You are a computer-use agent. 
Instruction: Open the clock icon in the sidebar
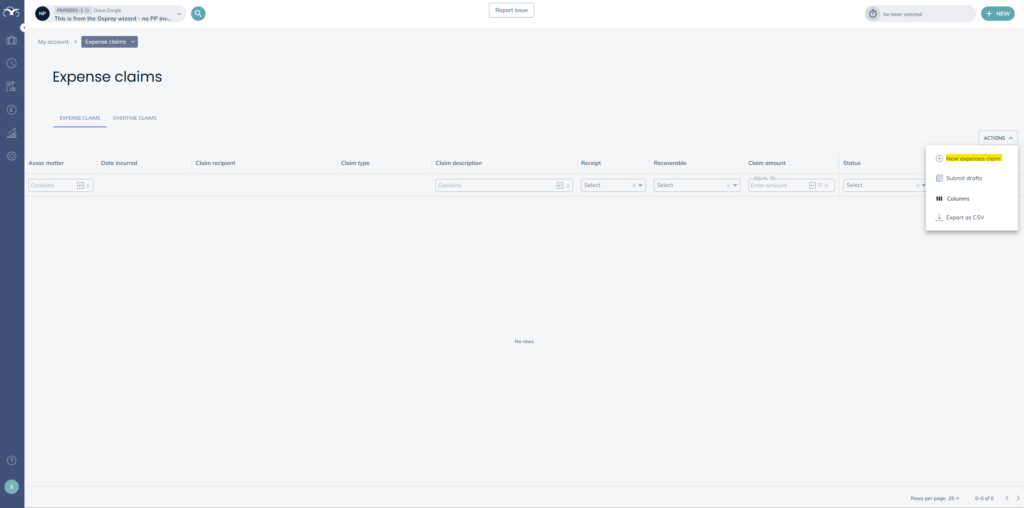pyautogui.click(x=12, y=63)
